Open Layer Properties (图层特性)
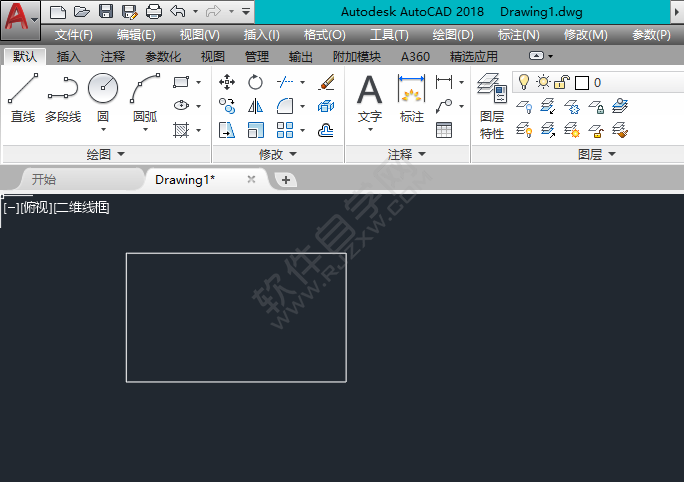Viewport: 684px width, 482px height. point(492,106)
